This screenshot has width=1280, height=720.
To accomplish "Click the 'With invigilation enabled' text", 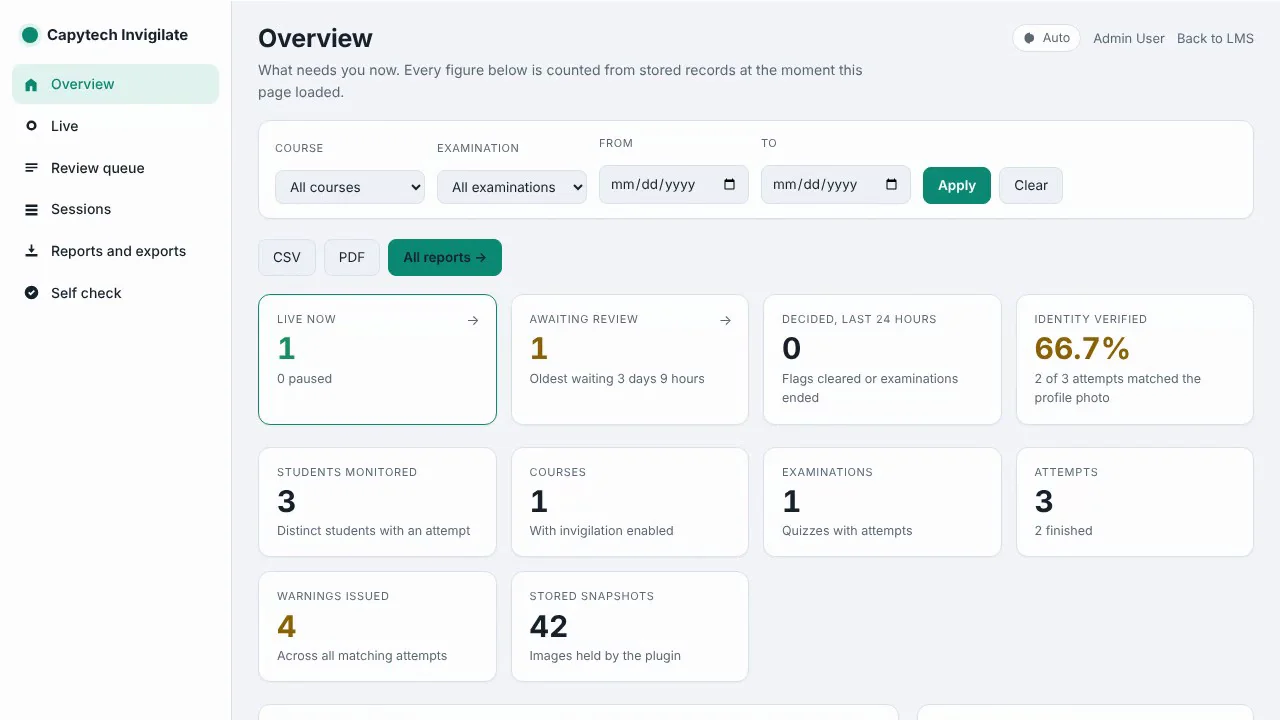I will [602, 531].
